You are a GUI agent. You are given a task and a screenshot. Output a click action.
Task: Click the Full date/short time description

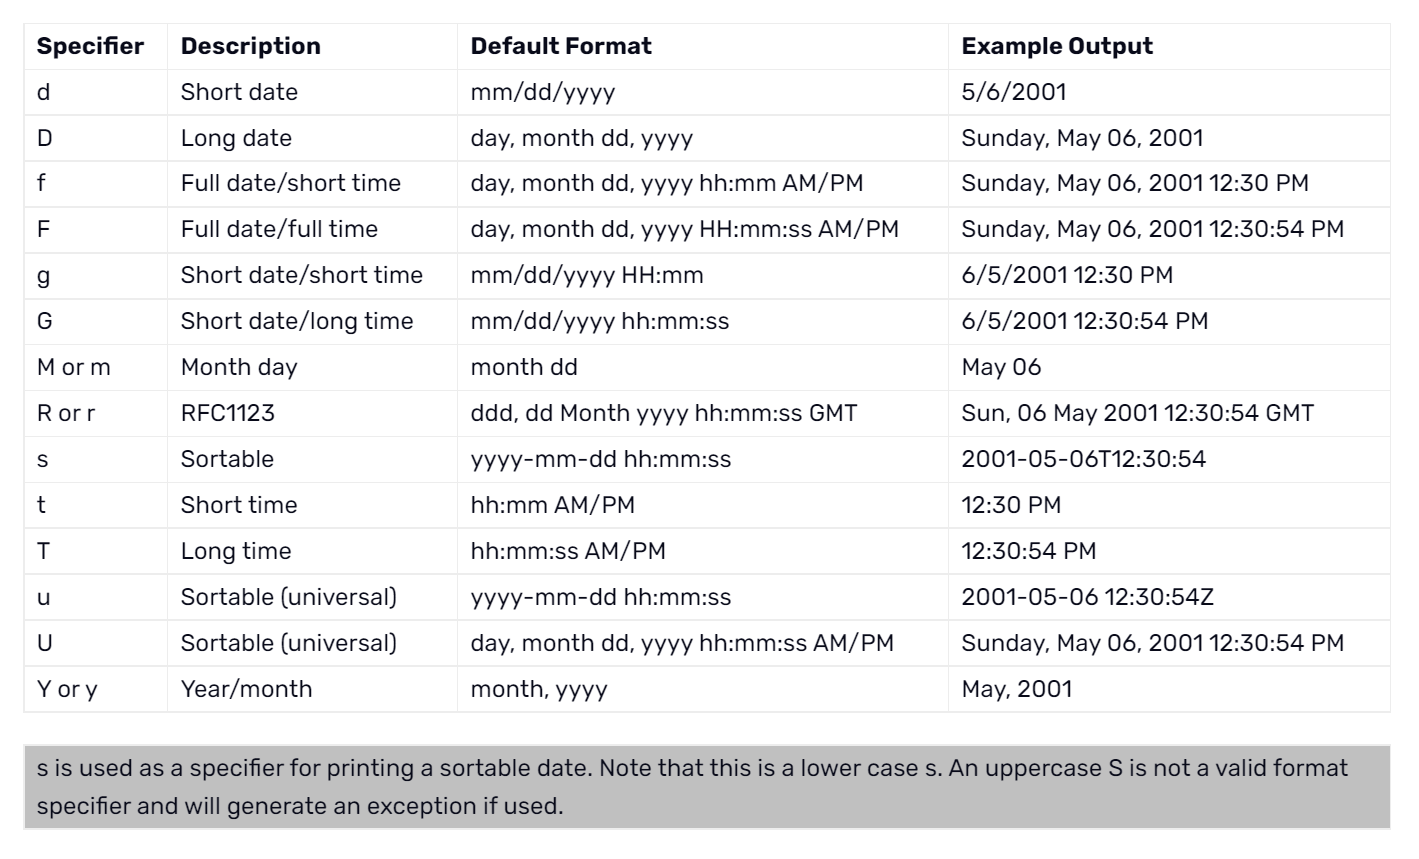click(x=291, y=183)
